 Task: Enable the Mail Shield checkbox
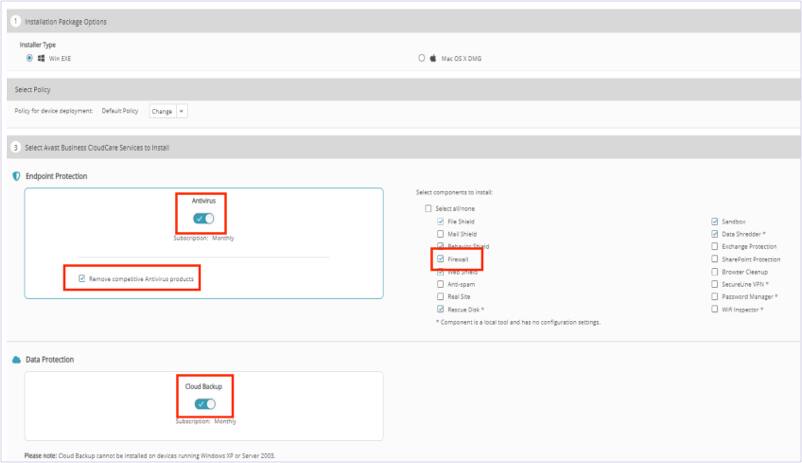click(441, 233)
